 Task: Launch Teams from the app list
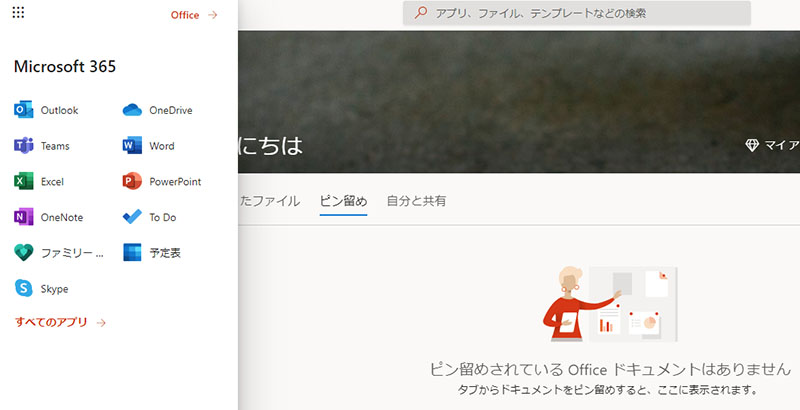click(x=42, y=146)
